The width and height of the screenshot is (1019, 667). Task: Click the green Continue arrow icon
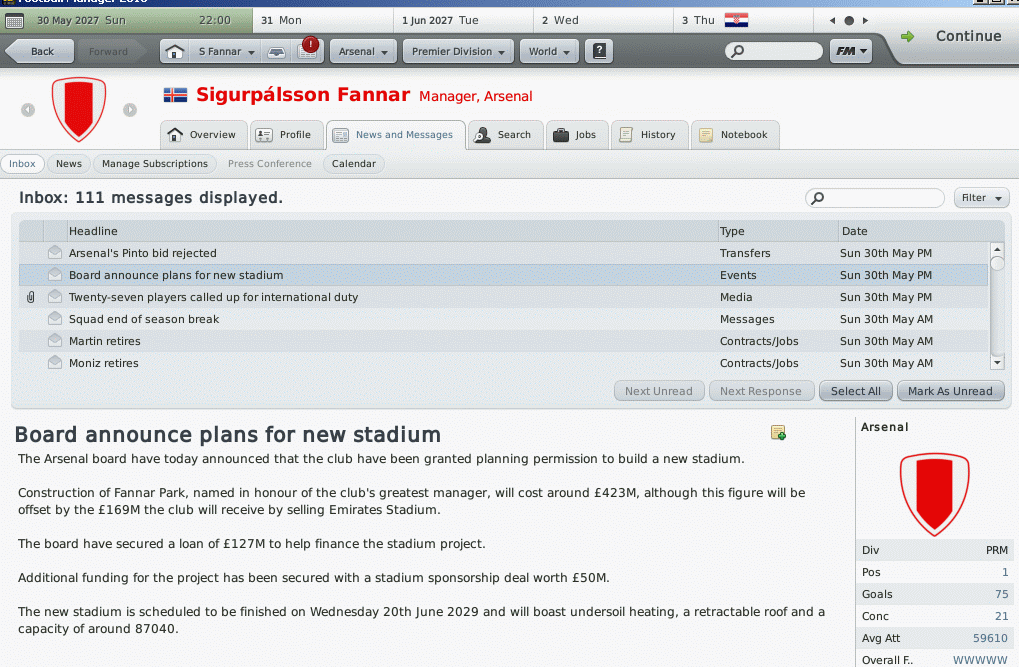908,36
